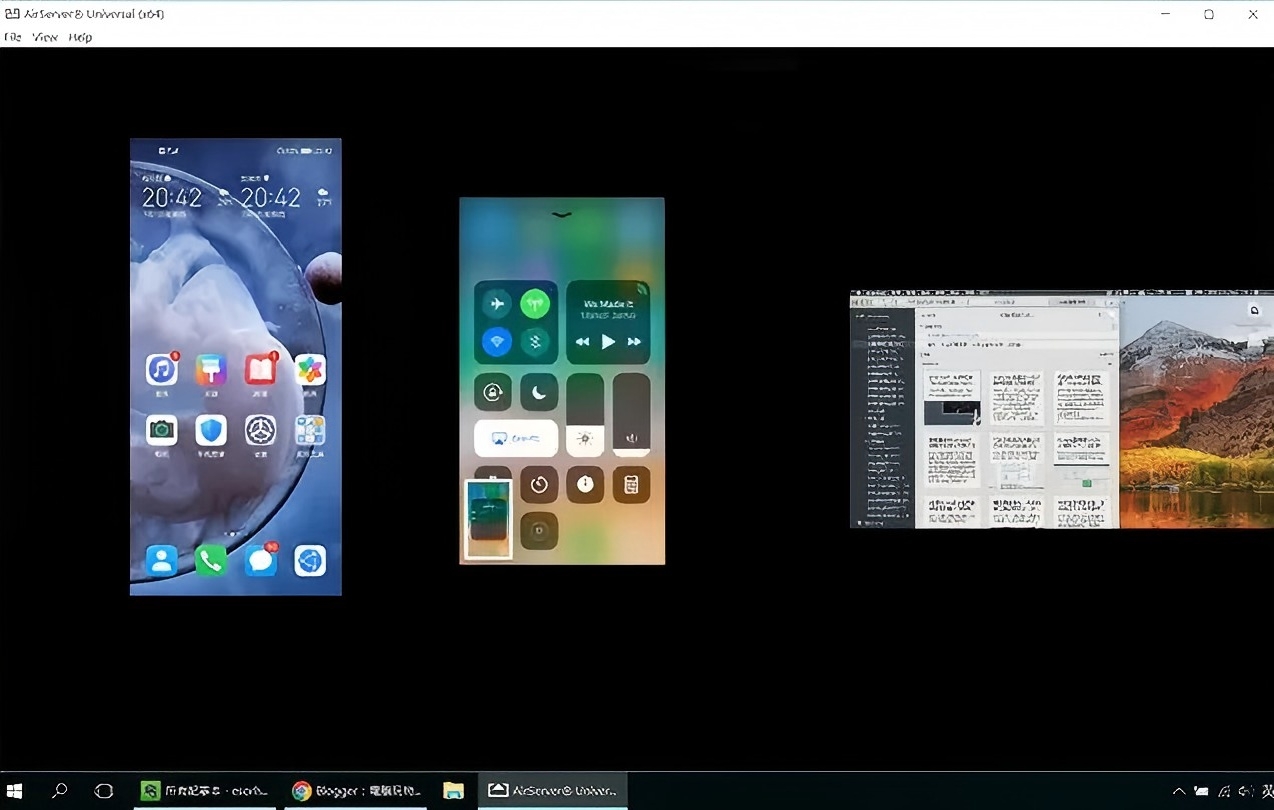Viewport: 1274px width, 810px height.
Task: Tap the AirPlay icon on the music tile
Action: (x=642, y=289)
